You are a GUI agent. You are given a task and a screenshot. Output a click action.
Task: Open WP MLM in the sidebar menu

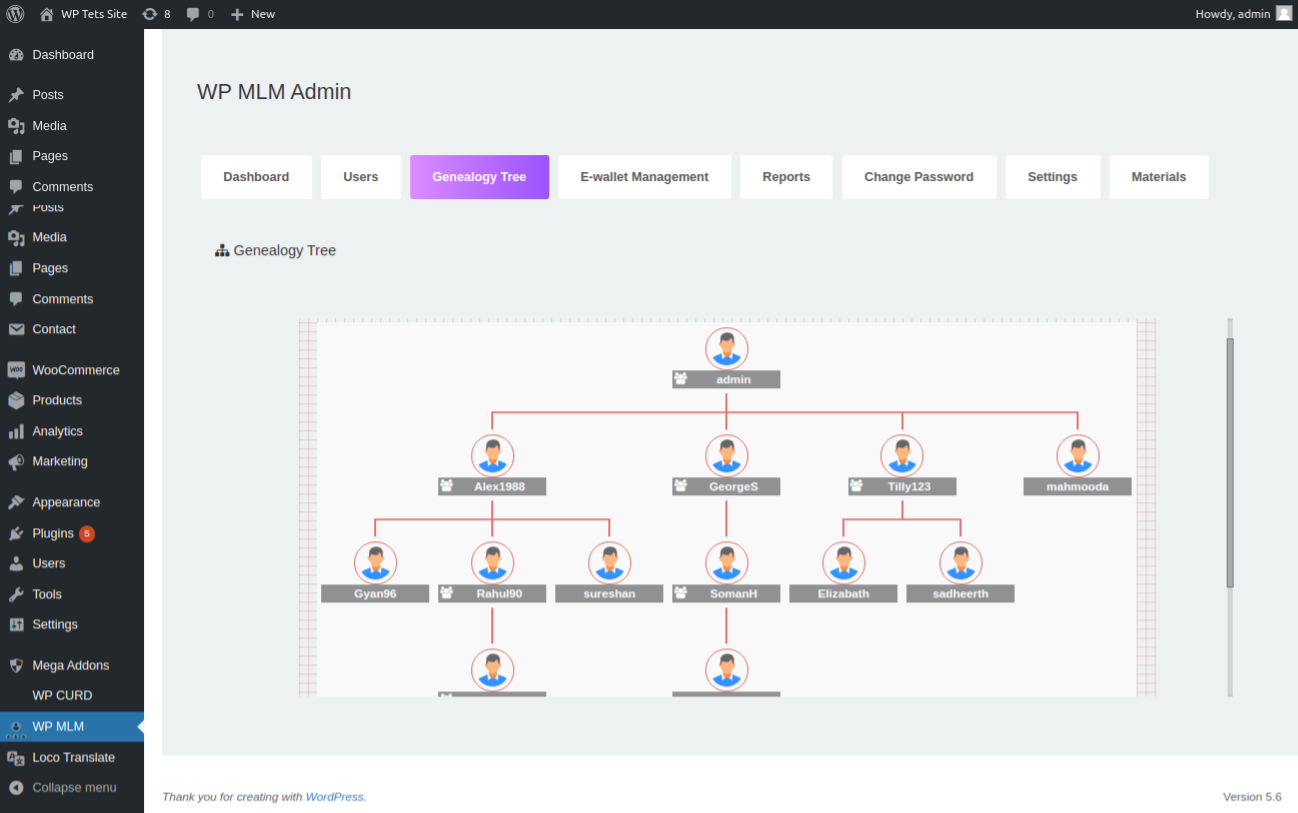[72, 726]
